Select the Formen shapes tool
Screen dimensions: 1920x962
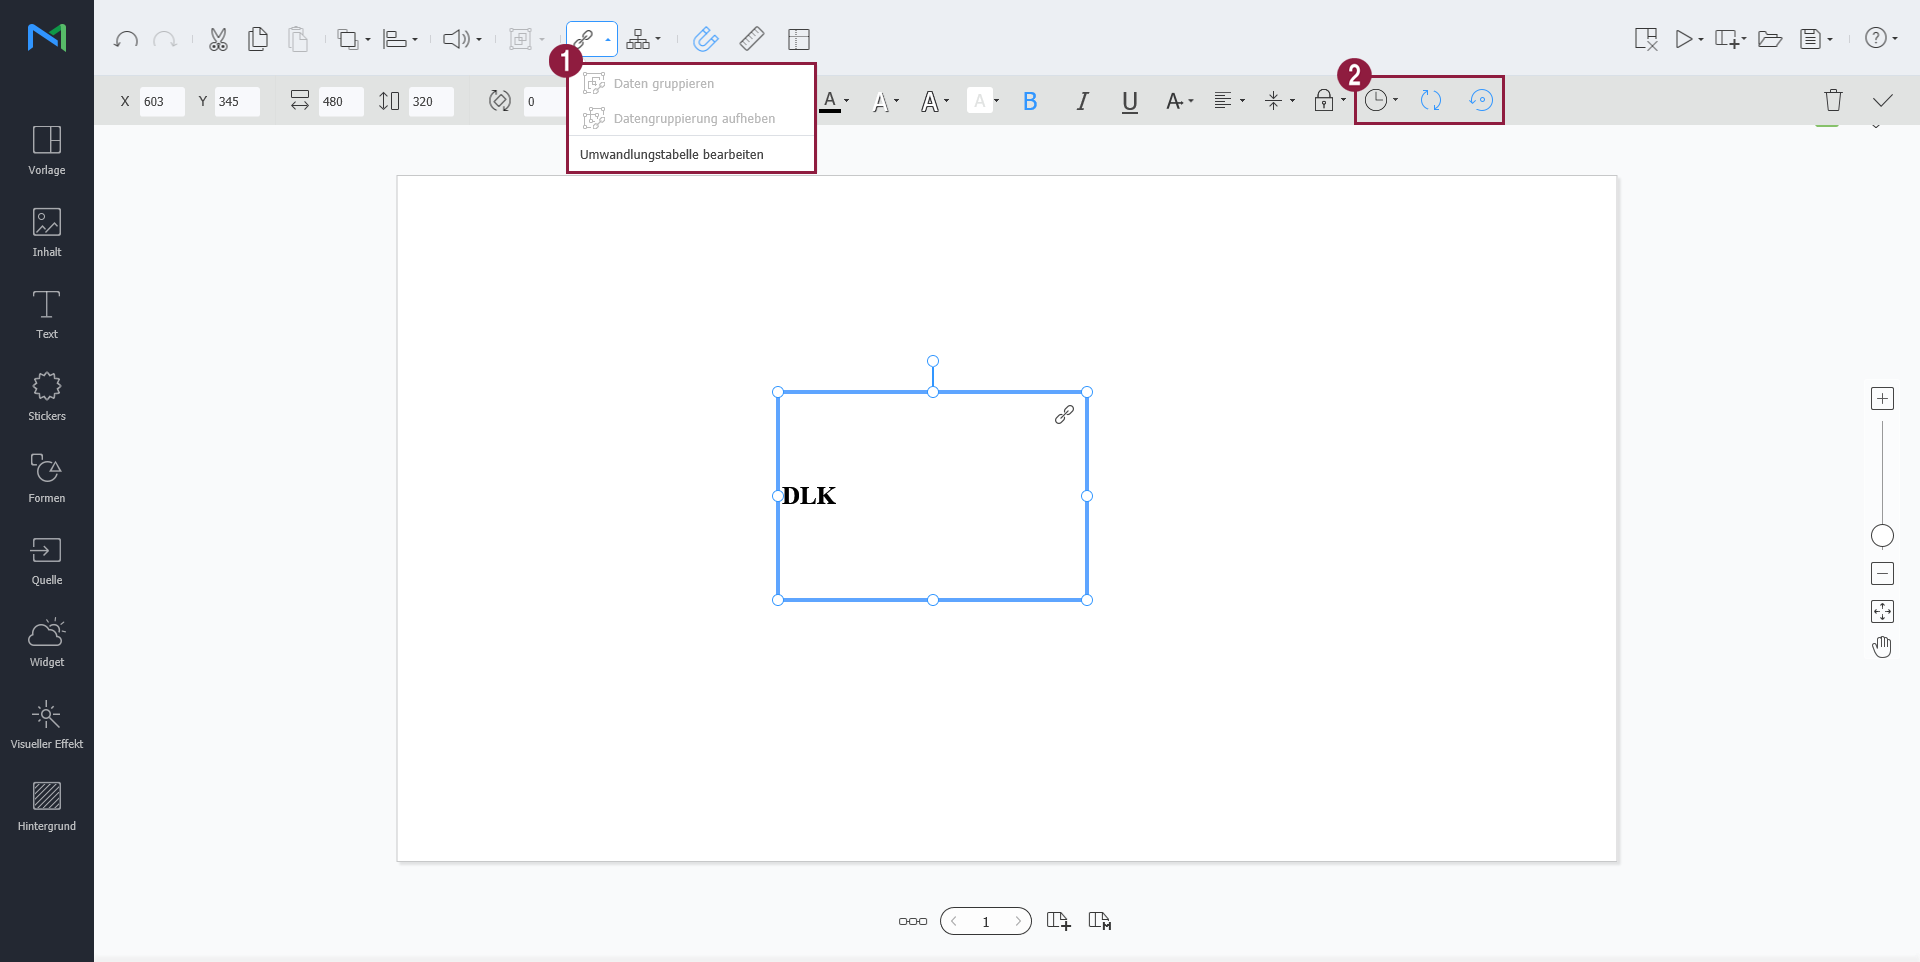click(x=46, y=478)
